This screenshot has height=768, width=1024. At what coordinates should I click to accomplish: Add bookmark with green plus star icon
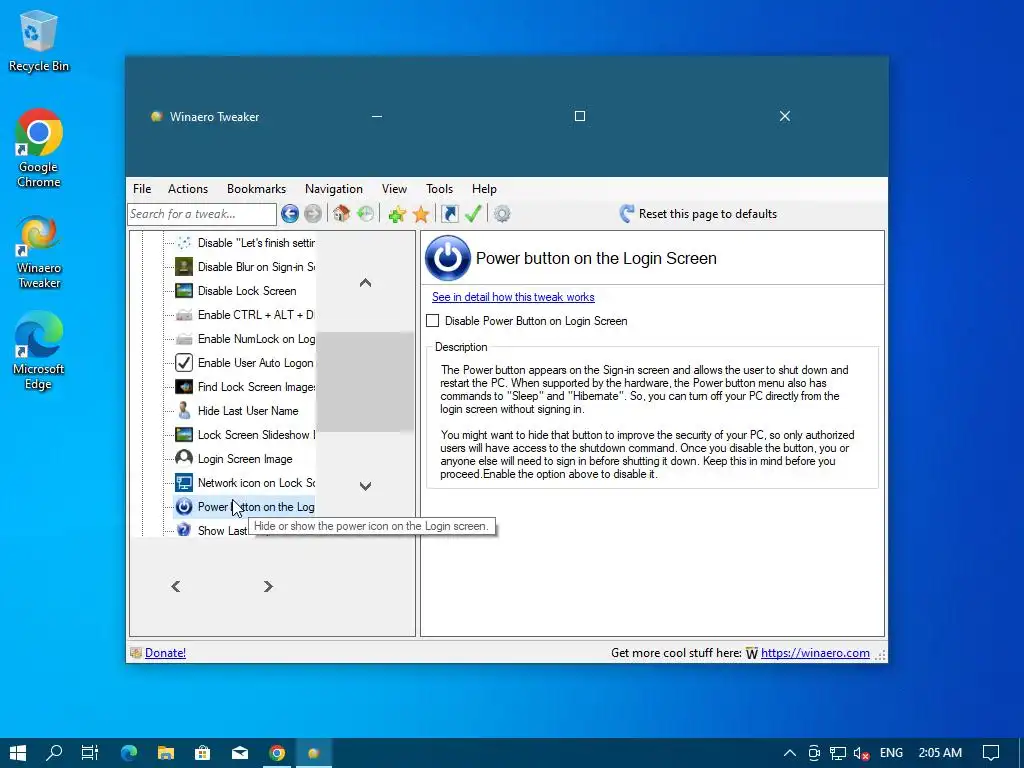[x=396, y=214]
